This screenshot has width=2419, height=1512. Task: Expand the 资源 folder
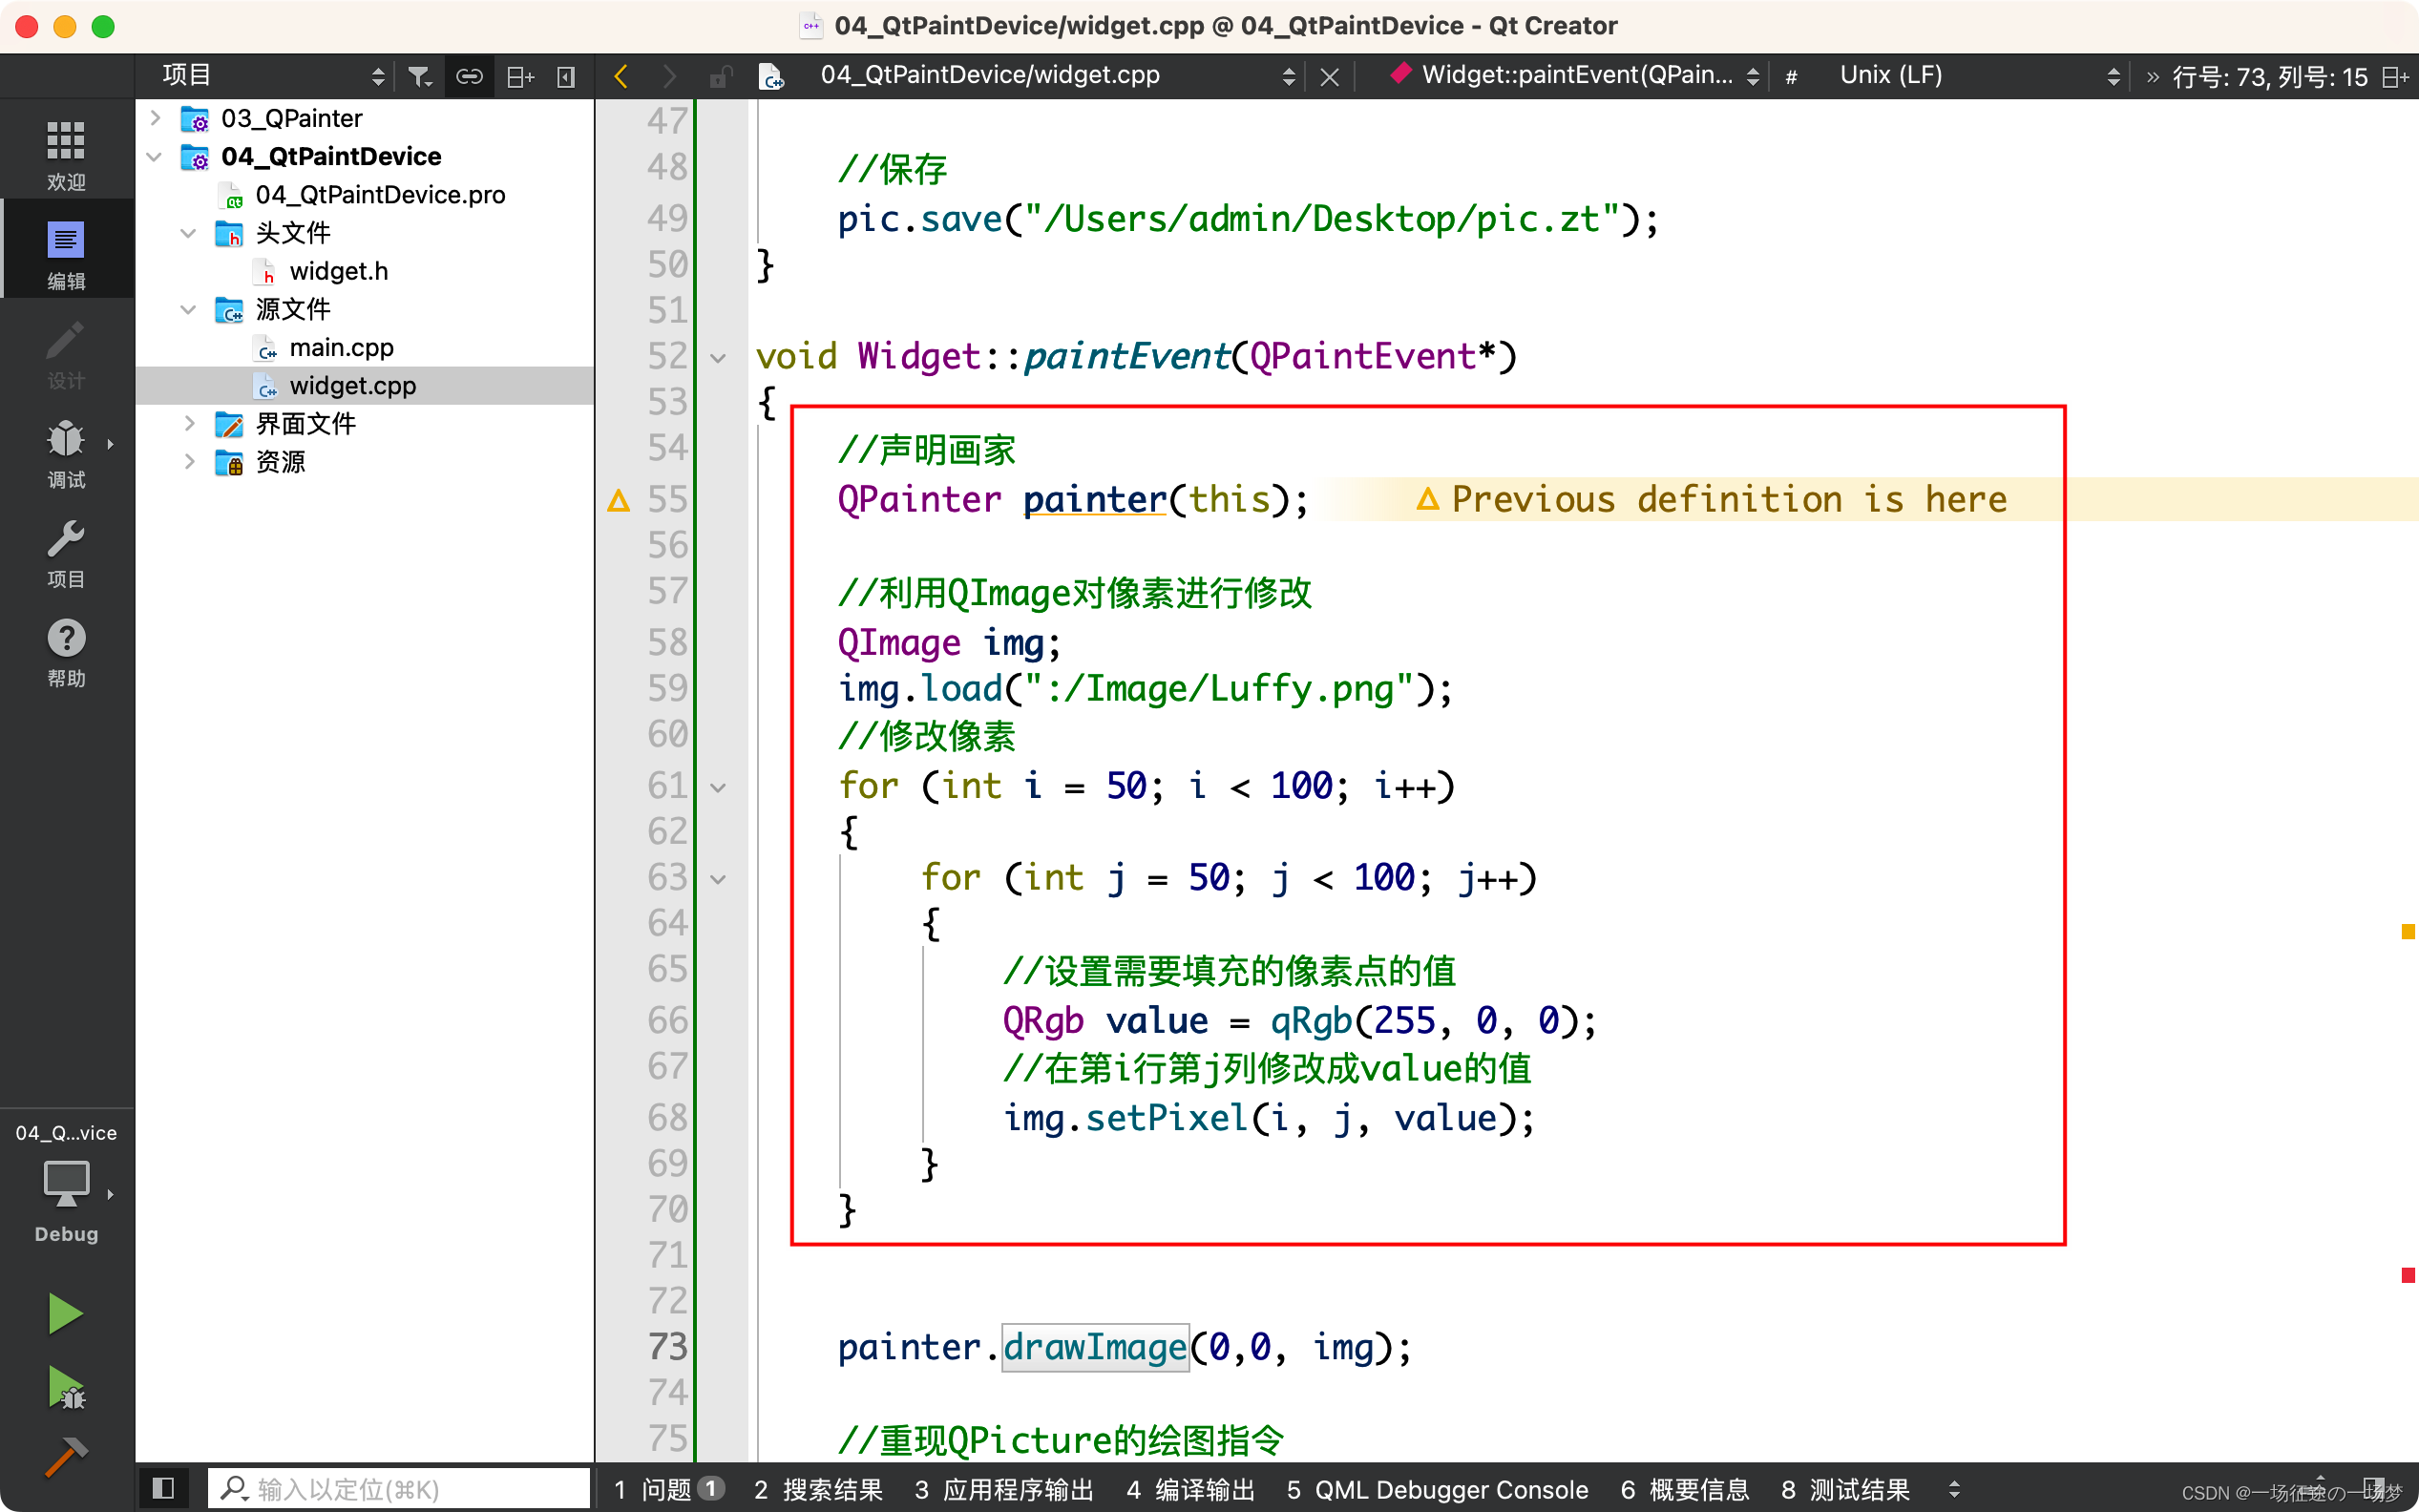[x=188, y=461]
